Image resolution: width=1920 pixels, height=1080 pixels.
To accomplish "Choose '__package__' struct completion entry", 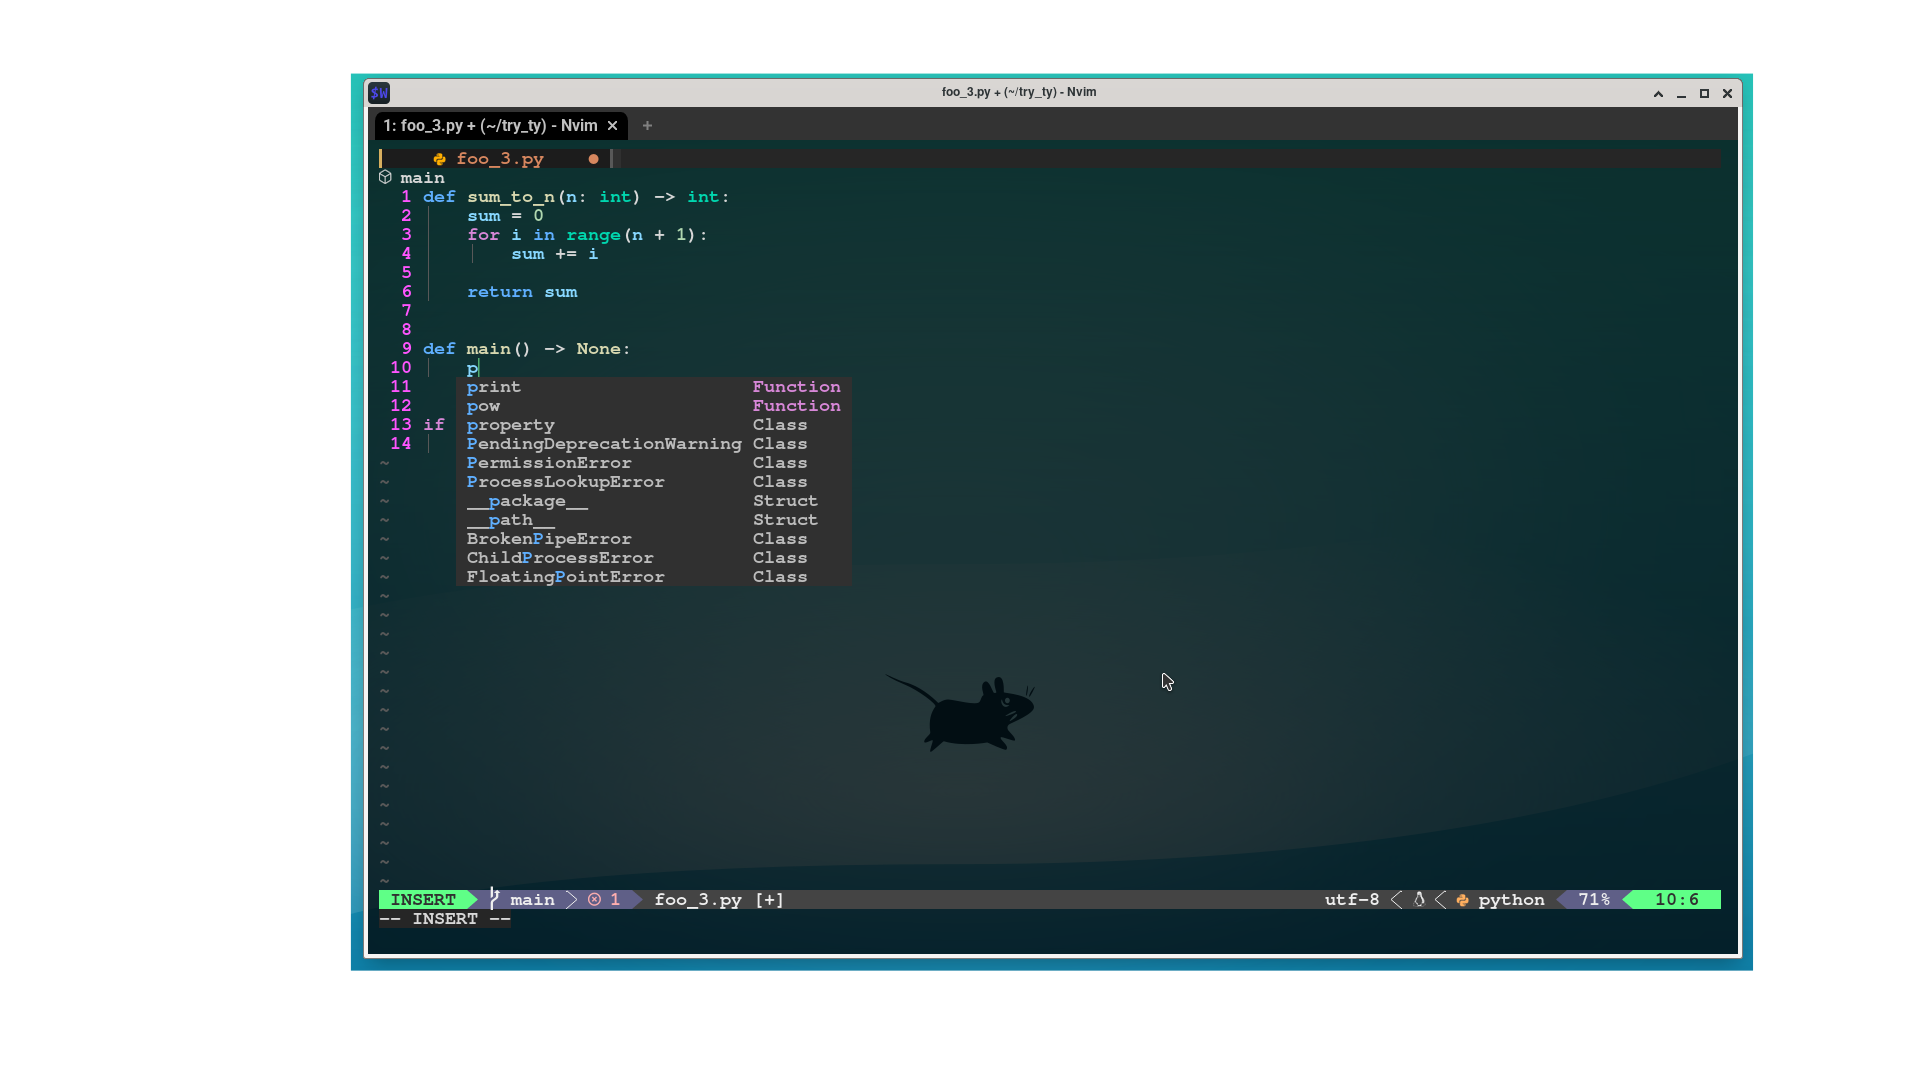I will (527, 501).
